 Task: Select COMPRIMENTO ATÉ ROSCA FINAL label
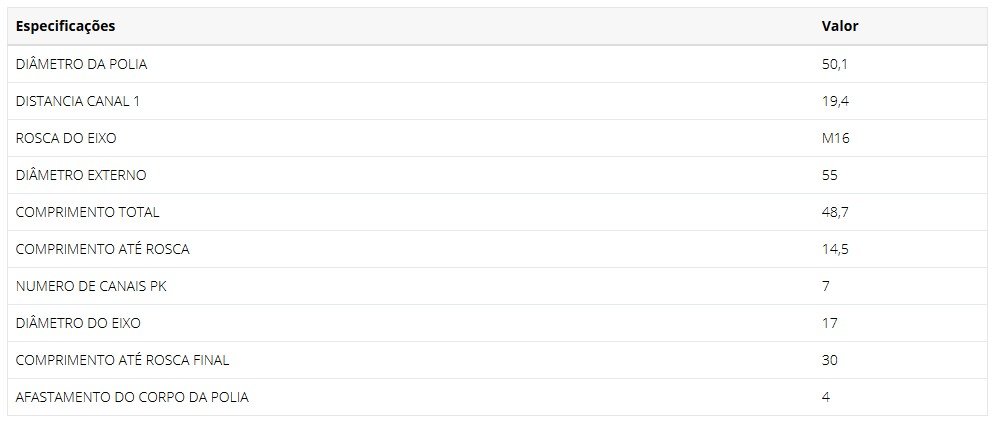(122, 360)
